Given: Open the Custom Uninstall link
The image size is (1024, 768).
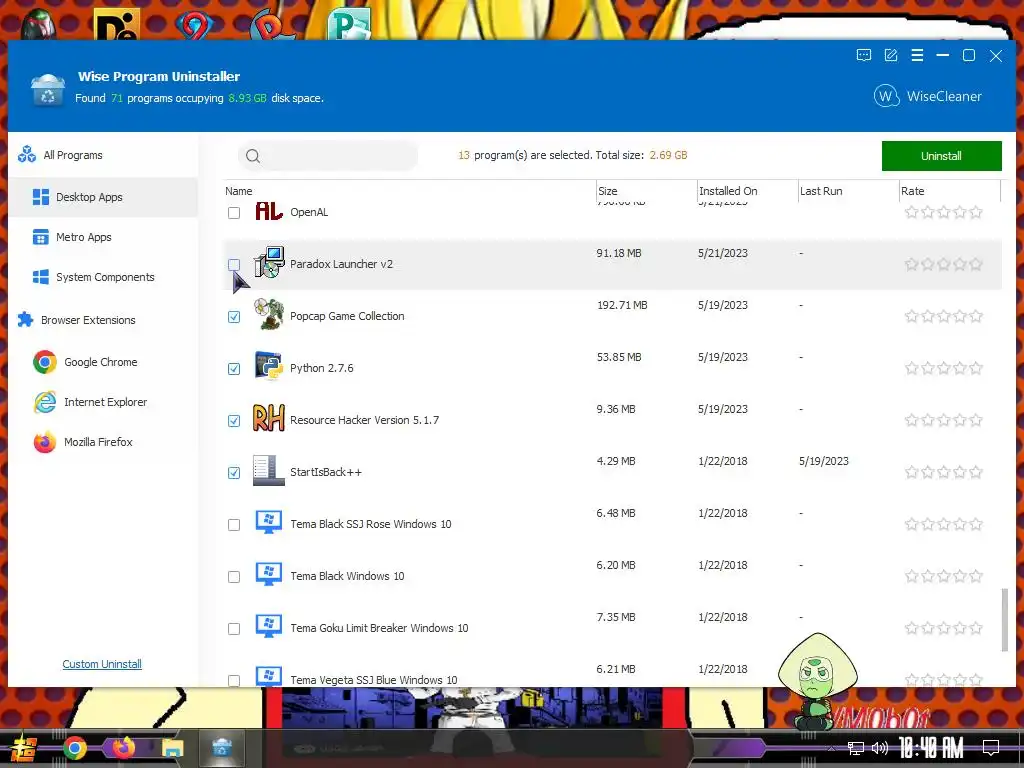Looking at the screenshot, I should coord(102,664).
